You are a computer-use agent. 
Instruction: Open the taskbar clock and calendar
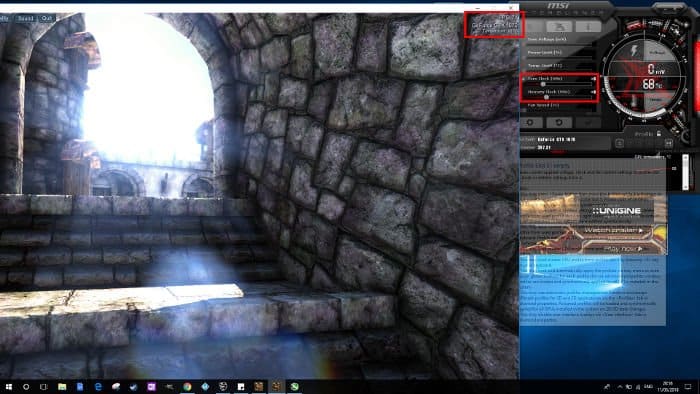pos(668,386)
